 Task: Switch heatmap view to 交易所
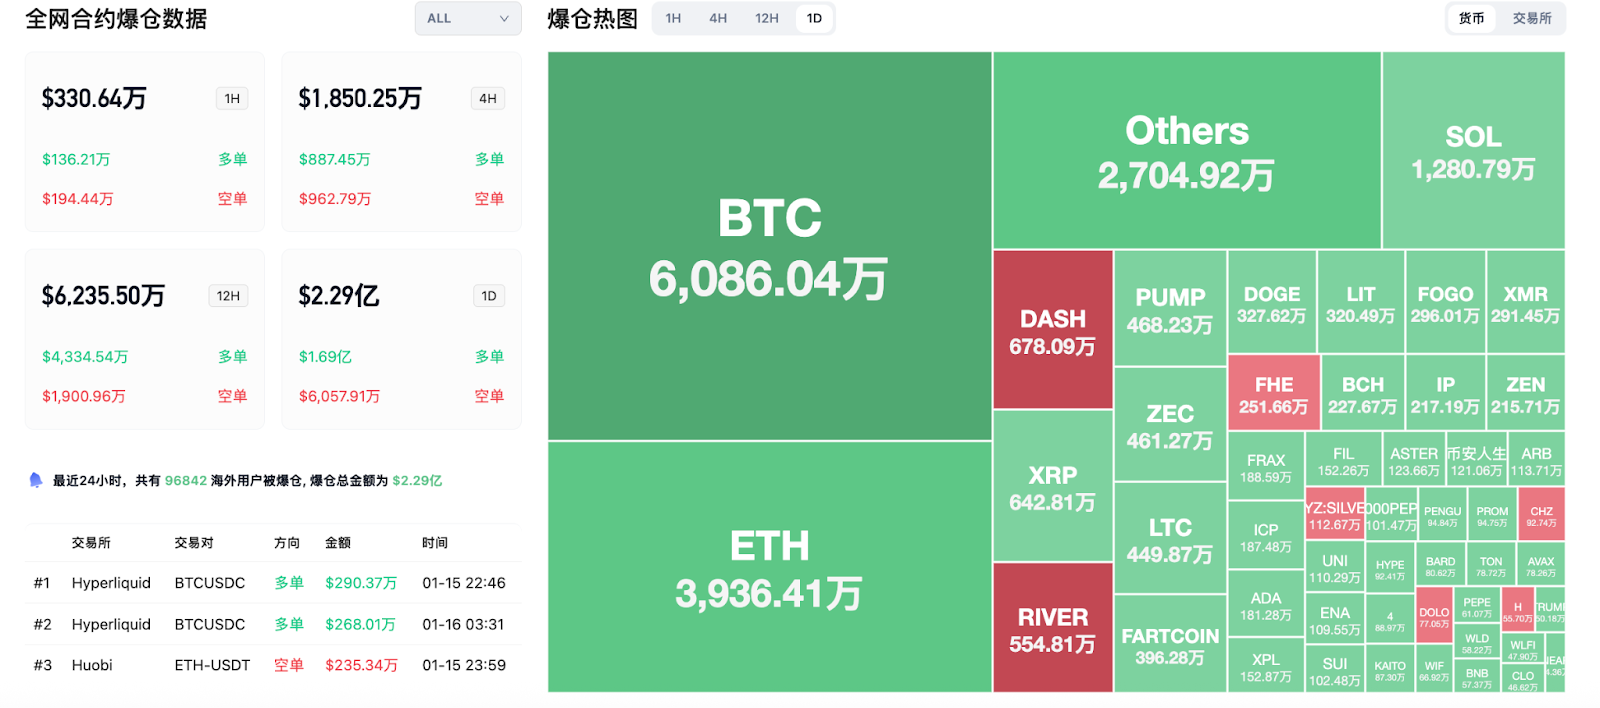coord(1532,18)
